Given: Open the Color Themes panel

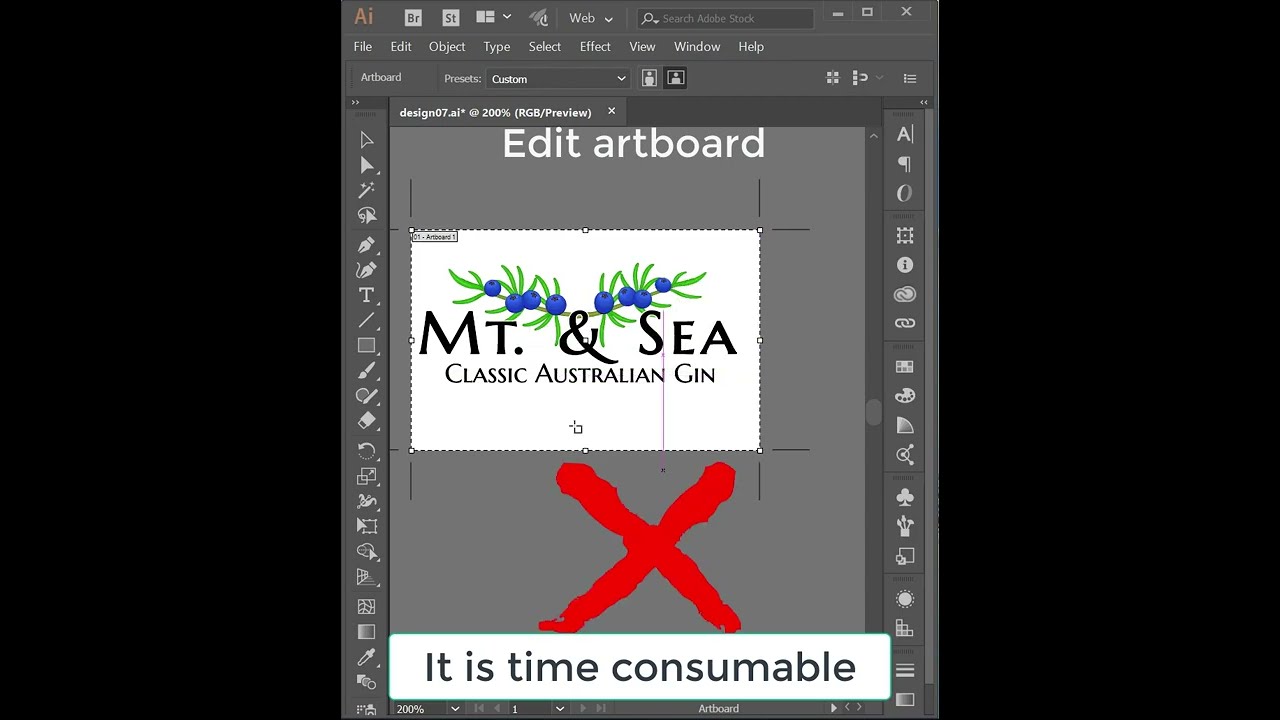Looking at the screenshot, I should tap(905, 455).
